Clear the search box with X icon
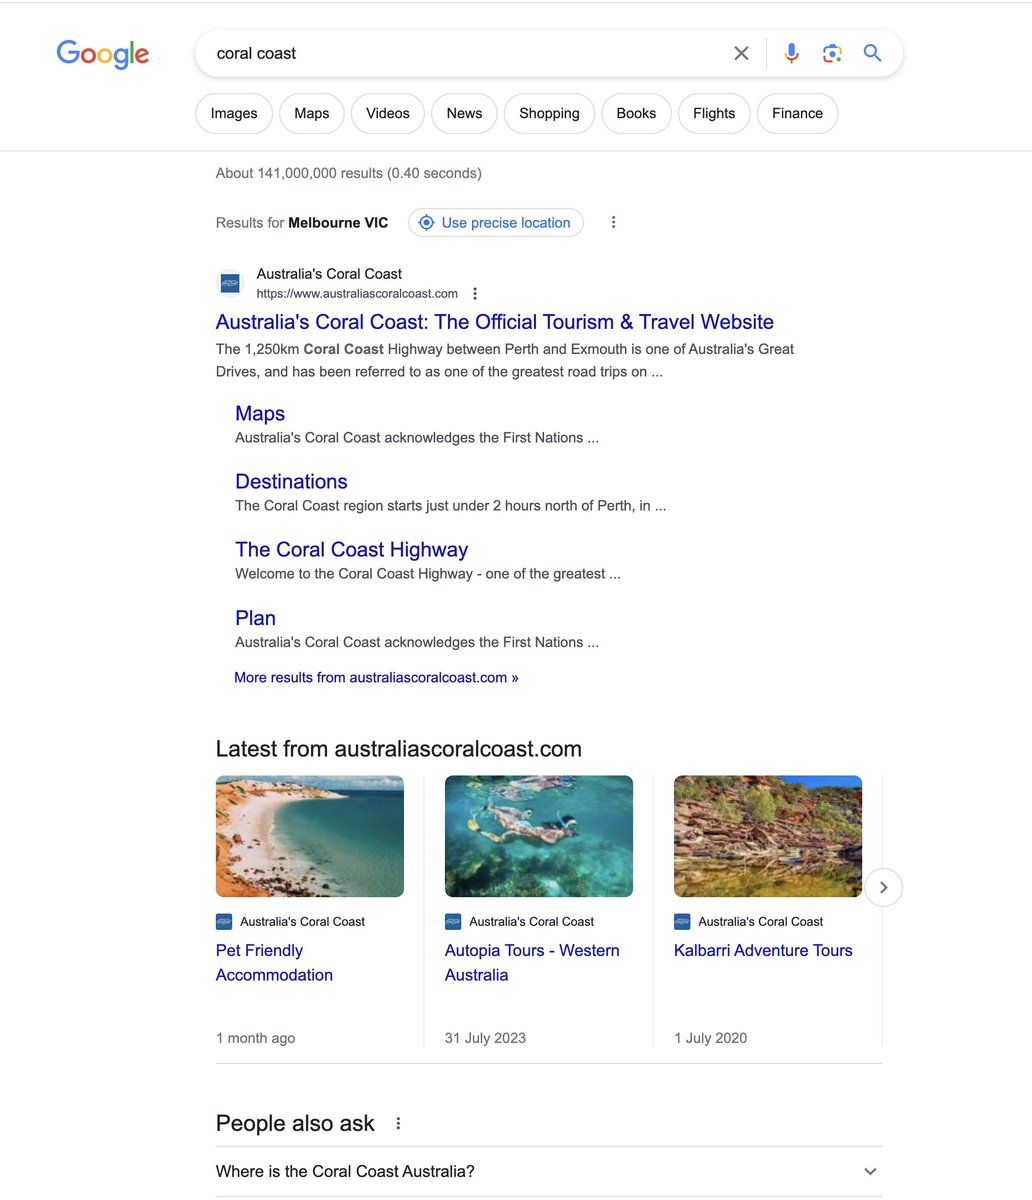The height and width of the screenshot is (1200, 1032). pos(741,53)
